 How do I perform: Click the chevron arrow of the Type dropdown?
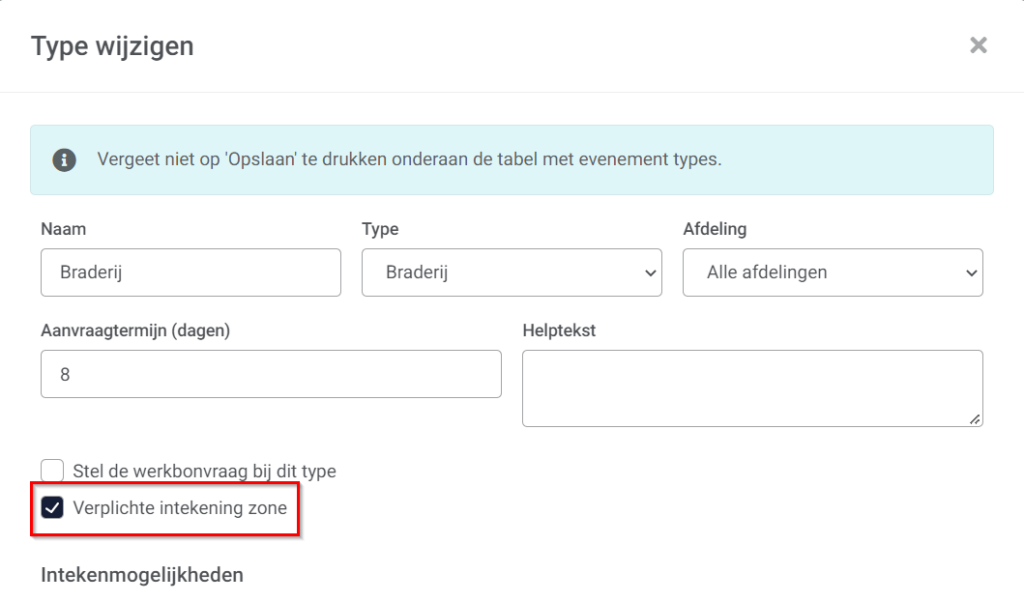point(650,273)
